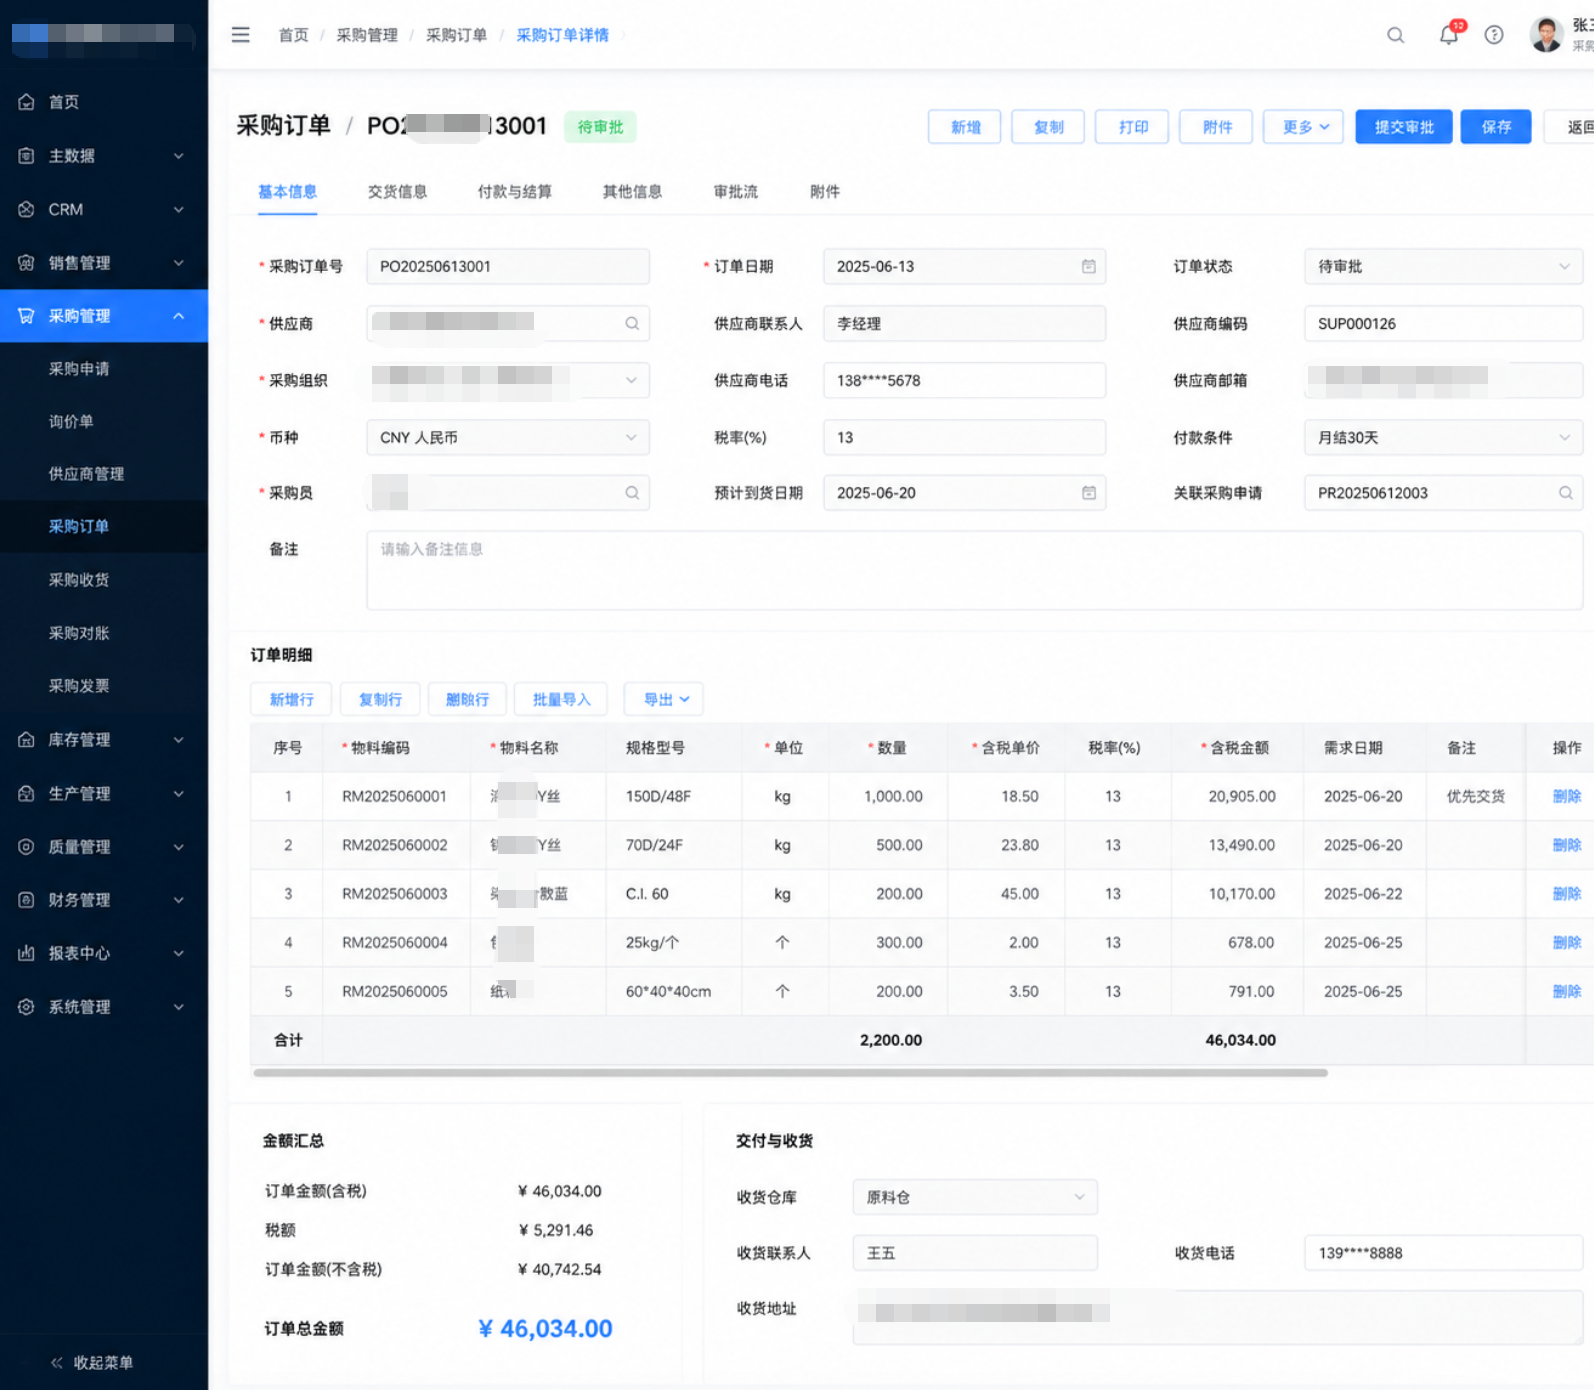Screen dimensions: 1594x1390
Task: Click 删除 link for row RM2025060003
Action: point(1566,894)
